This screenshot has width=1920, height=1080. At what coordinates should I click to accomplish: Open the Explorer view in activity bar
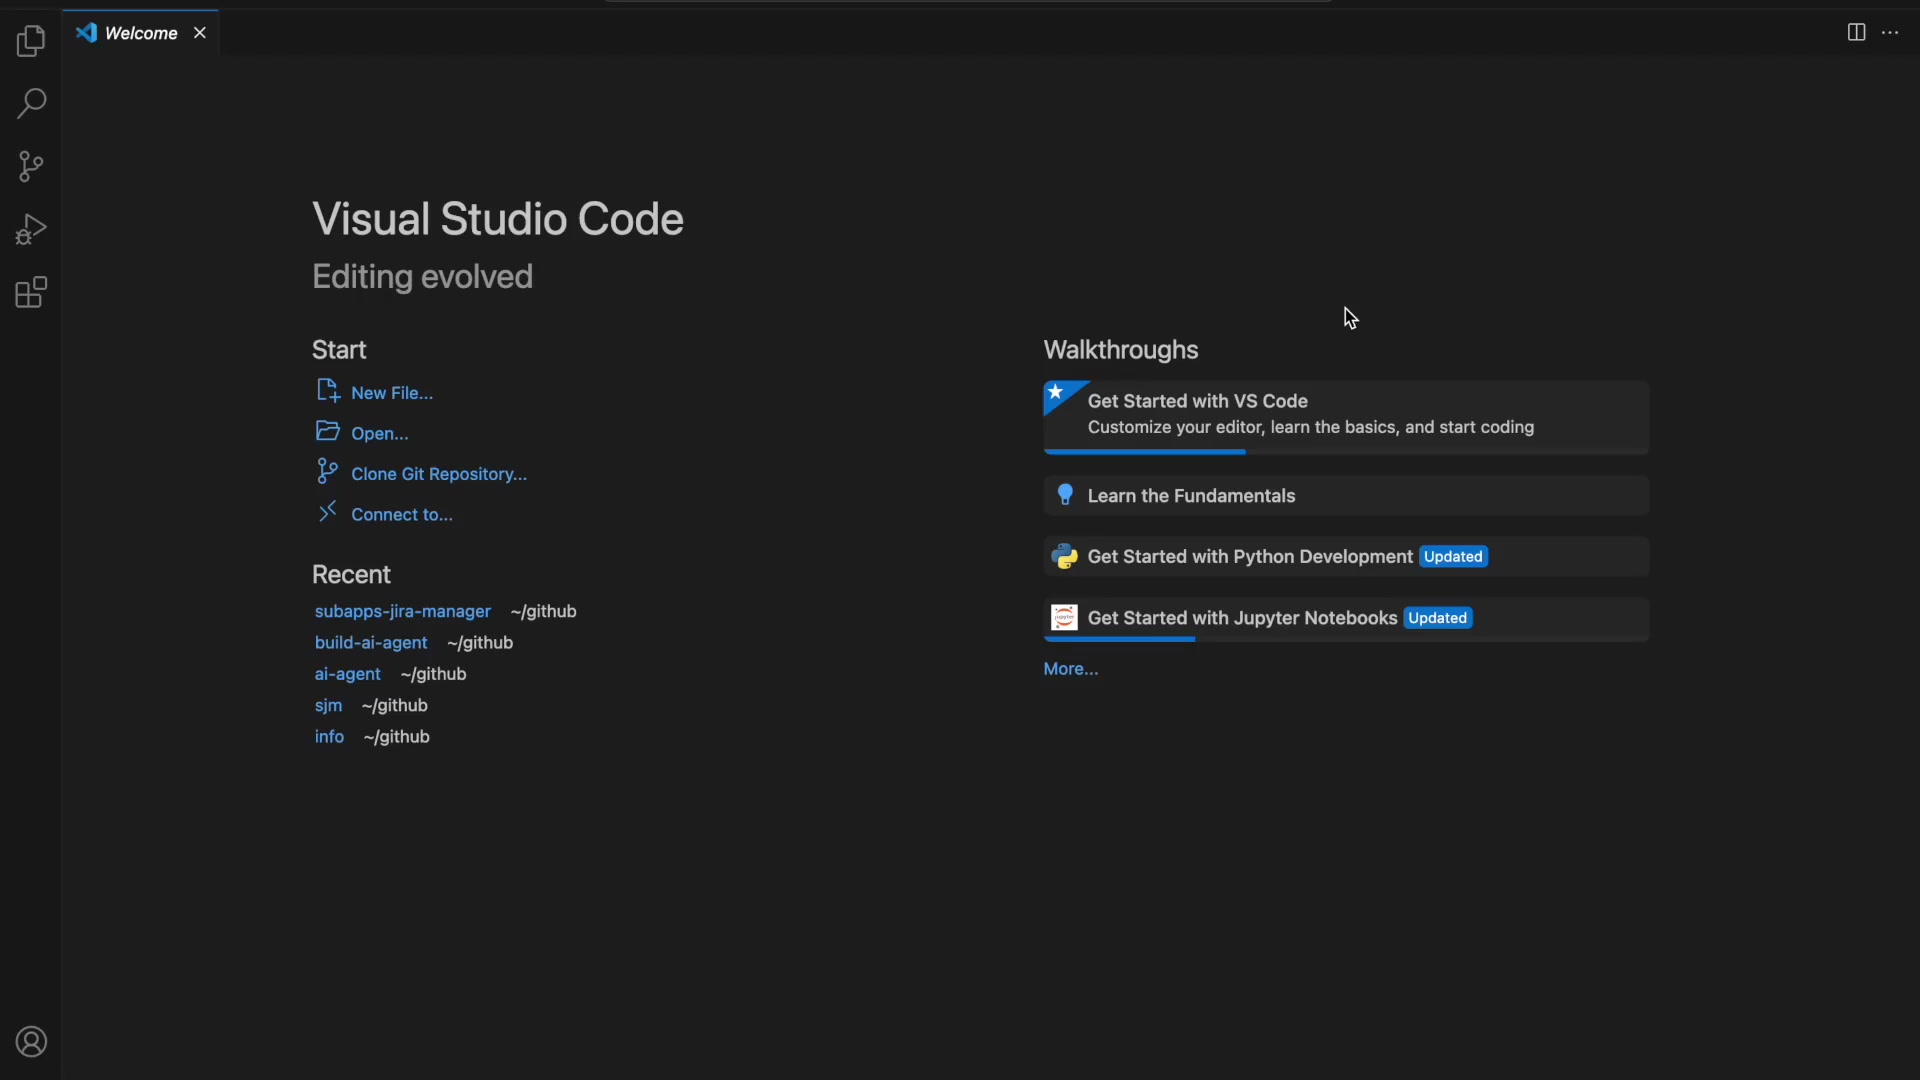pos(31,41)
